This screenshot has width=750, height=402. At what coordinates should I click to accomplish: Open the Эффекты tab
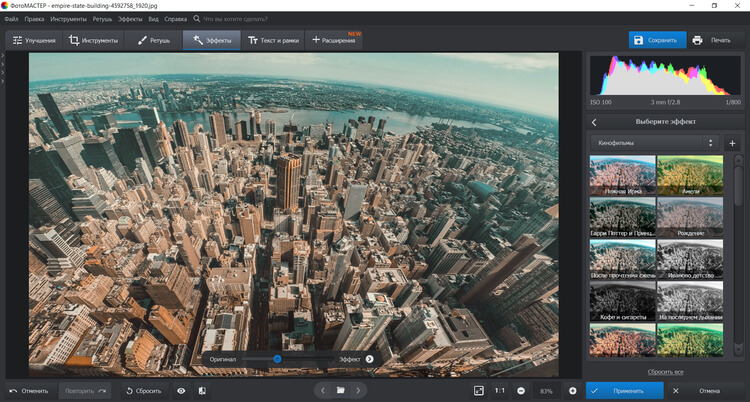pos(211,40)
